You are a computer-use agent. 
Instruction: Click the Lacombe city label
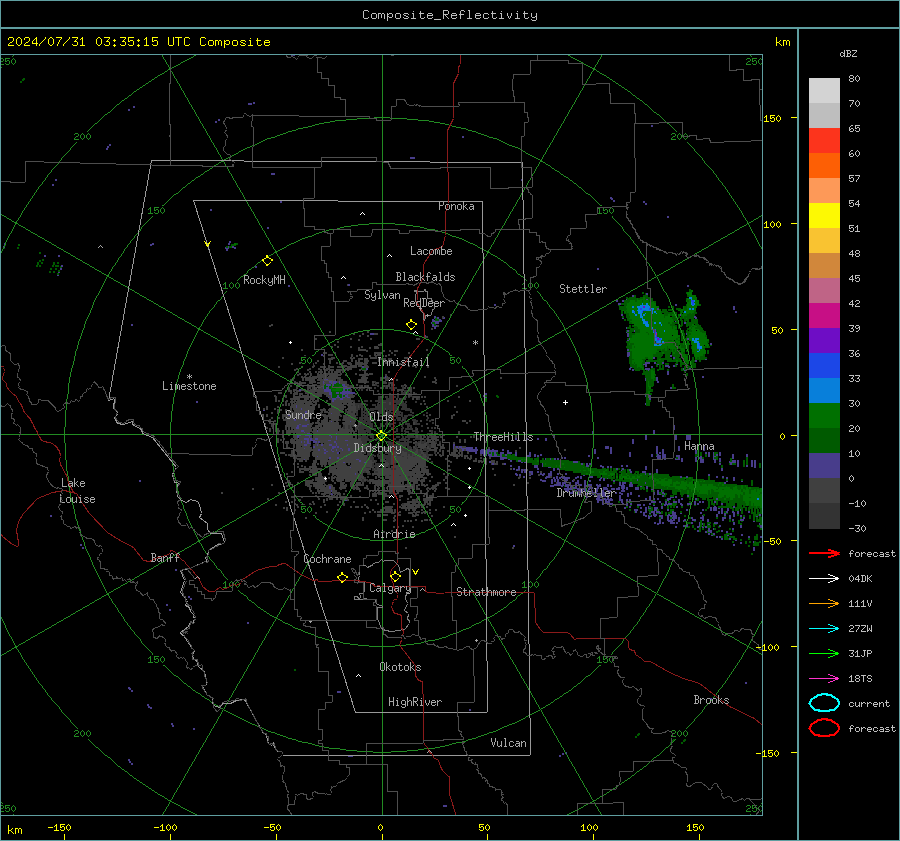(x=431, y=251)
